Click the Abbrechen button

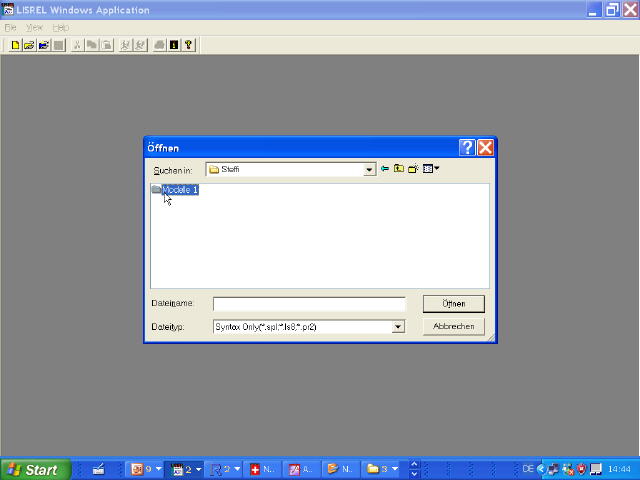tap(453, 327)
